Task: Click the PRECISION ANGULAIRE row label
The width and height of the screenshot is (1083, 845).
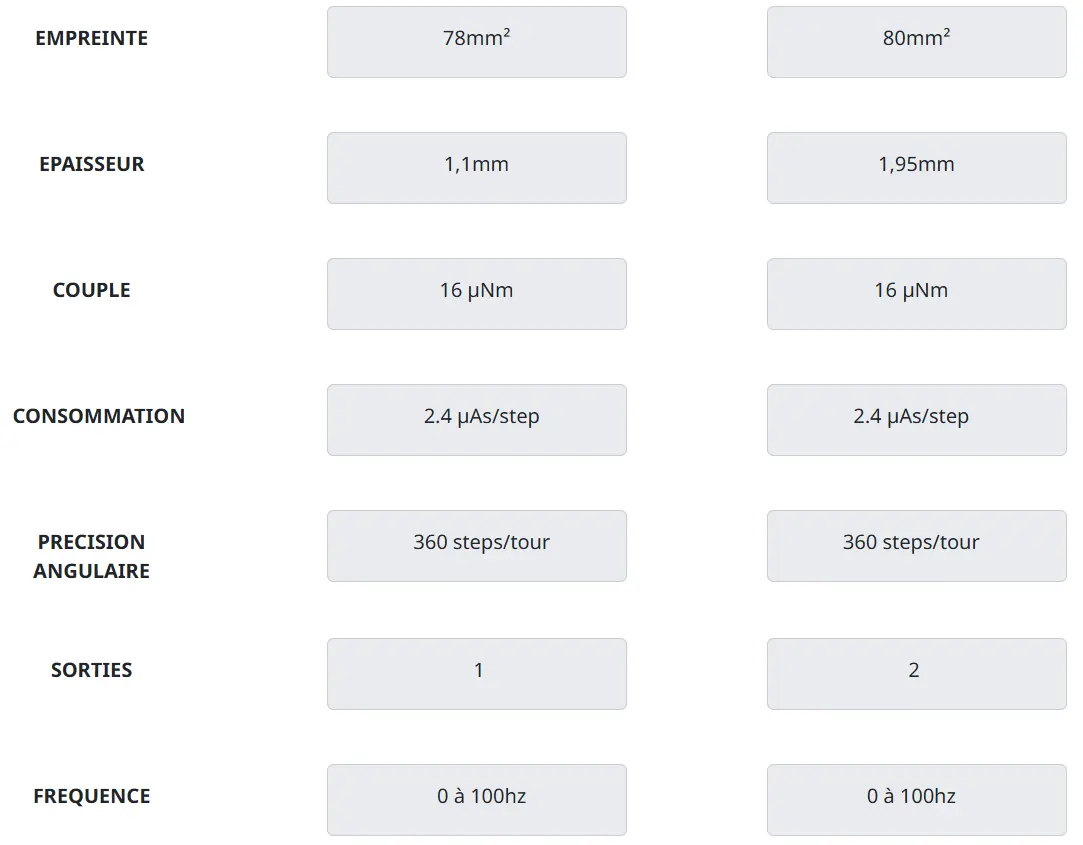Action: click(x=91, y=556)
